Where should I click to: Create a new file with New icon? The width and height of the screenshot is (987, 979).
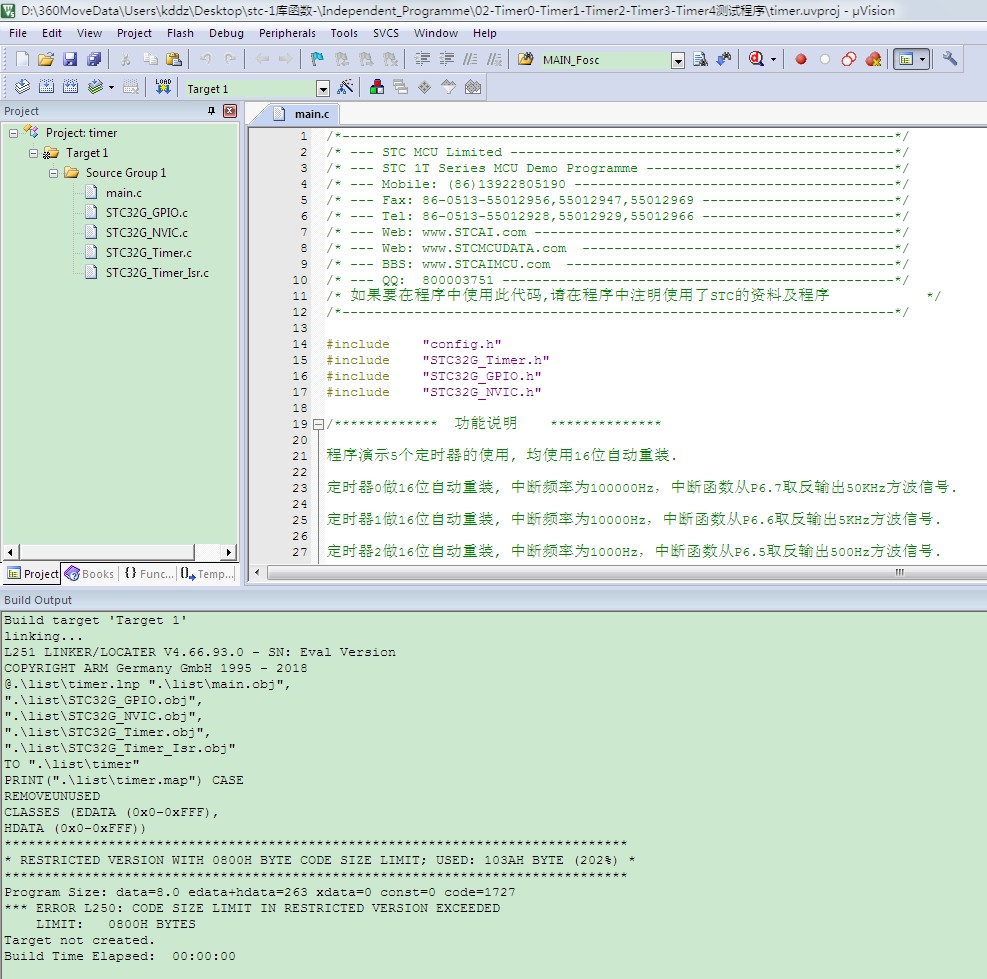point(22,59)
